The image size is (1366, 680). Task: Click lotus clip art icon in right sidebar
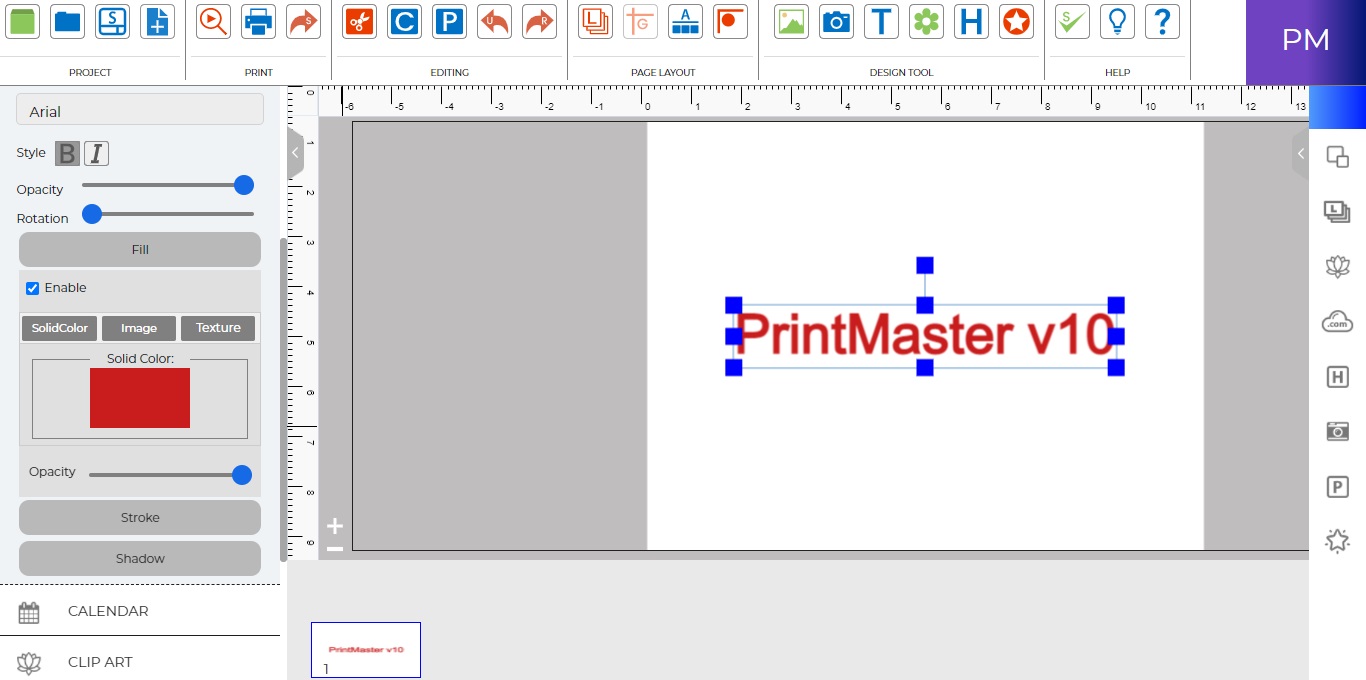pos(1337,266)
